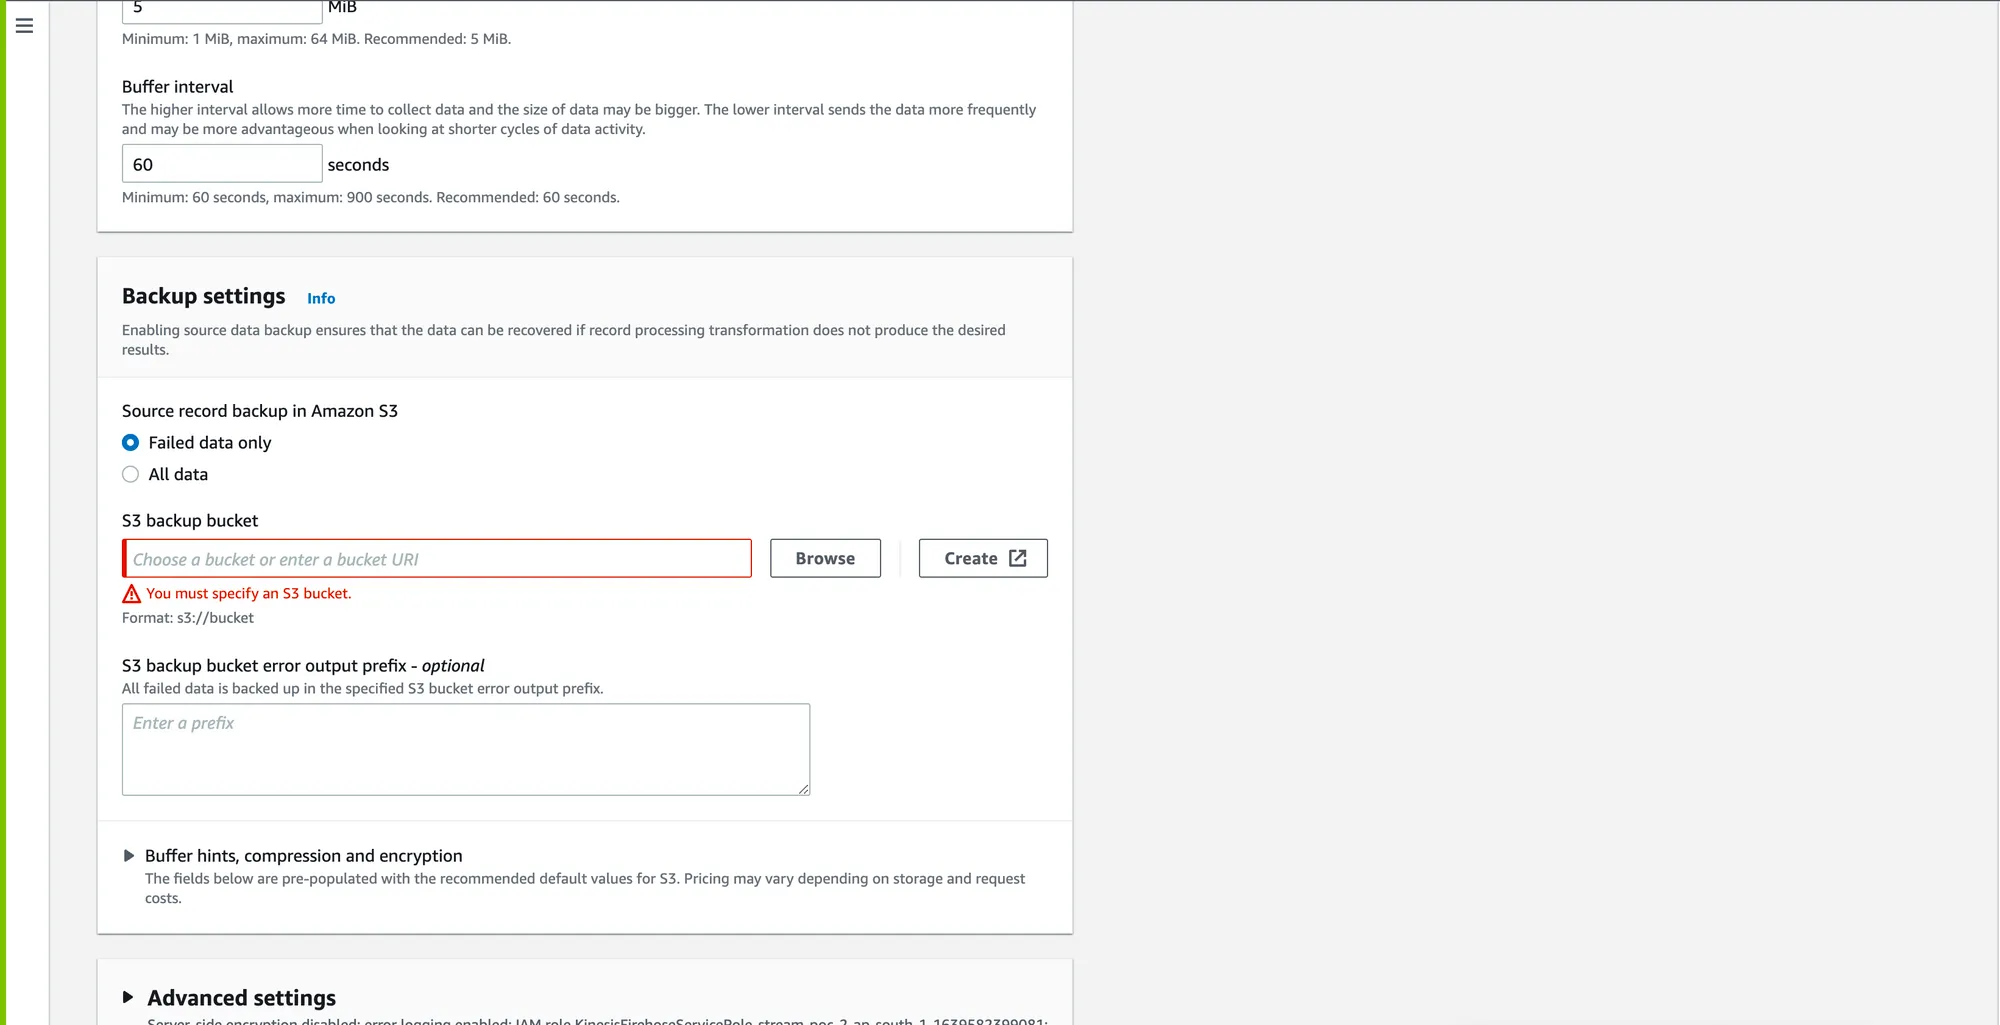This screenshot has width=2000, height=1025.
Task: Click the Create bucket button
Action: [982, 558]
